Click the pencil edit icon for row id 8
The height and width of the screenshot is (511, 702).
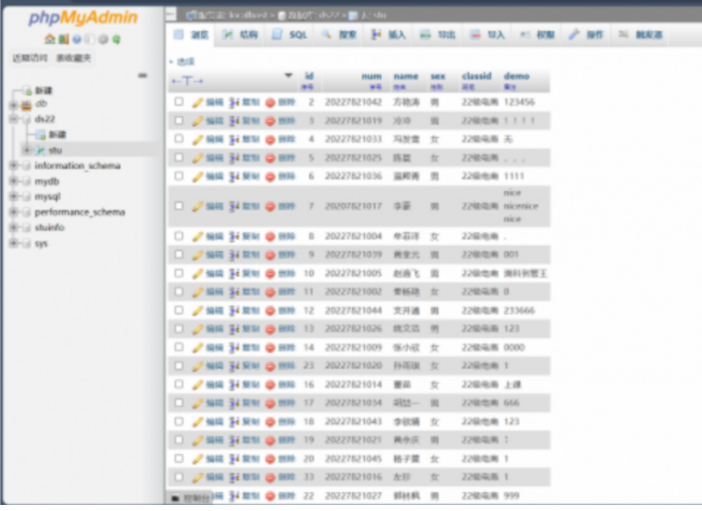tap(197, 236)
